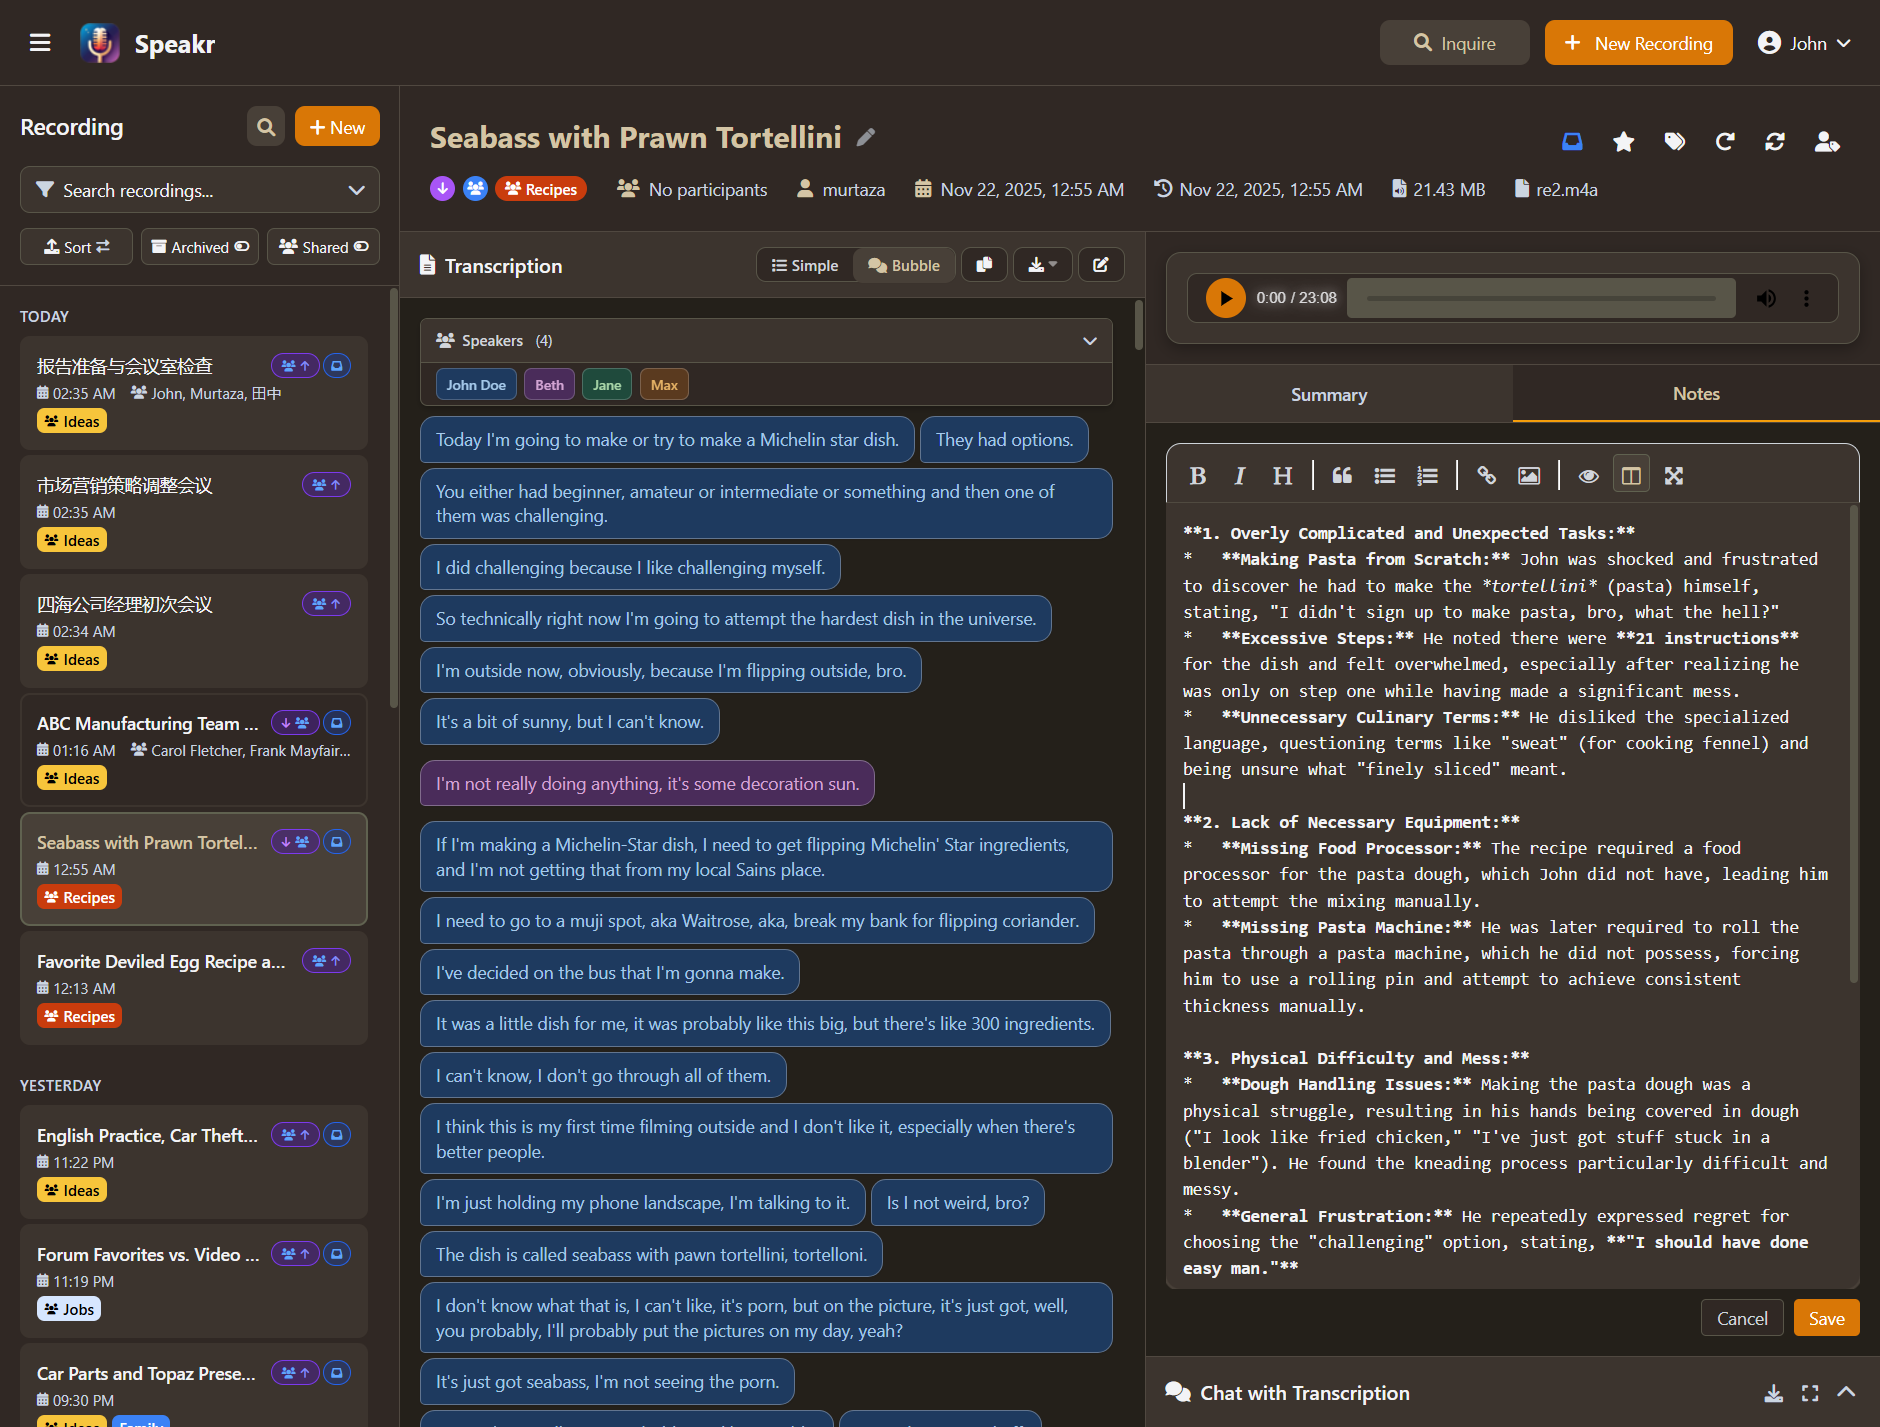Edit the transcription via the pencil icon
This screenshot has width=1880, height=1427.
pos(1101,264)
